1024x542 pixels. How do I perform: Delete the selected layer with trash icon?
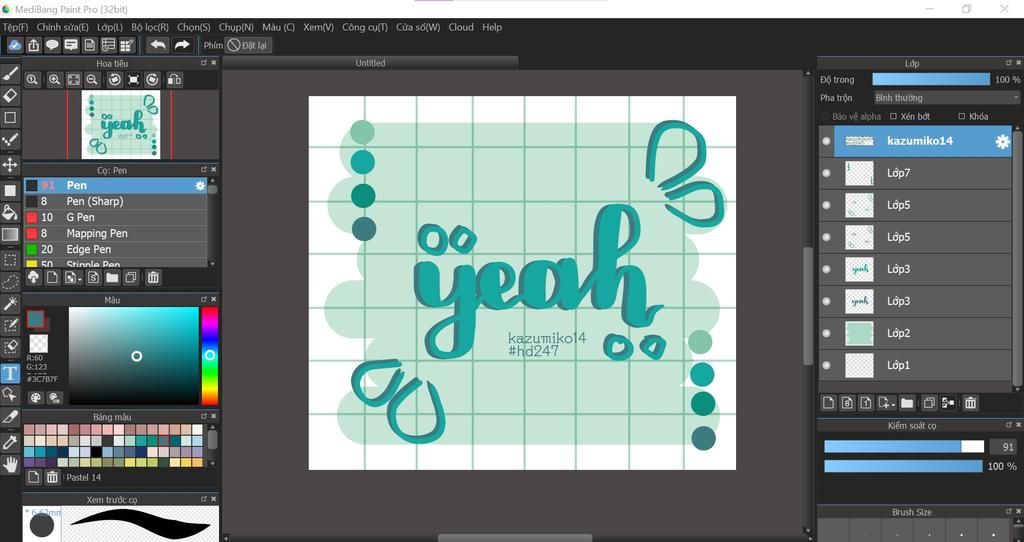point(970,403)
